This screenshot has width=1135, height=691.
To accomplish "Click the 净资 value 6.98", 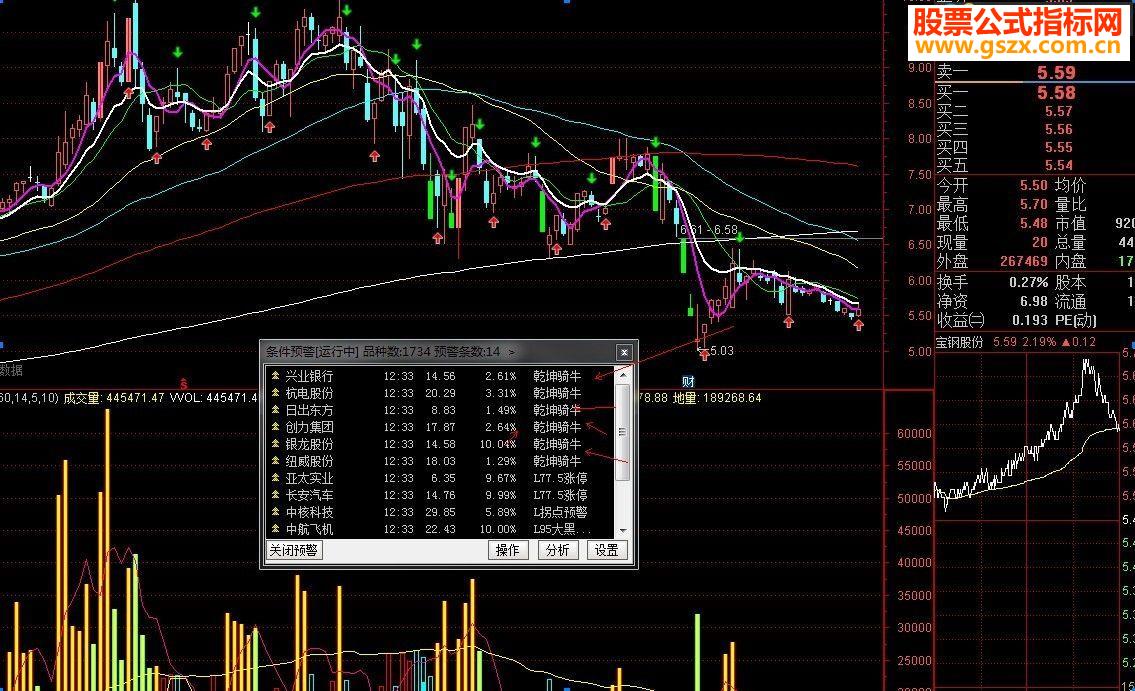I will point(1034,301).
